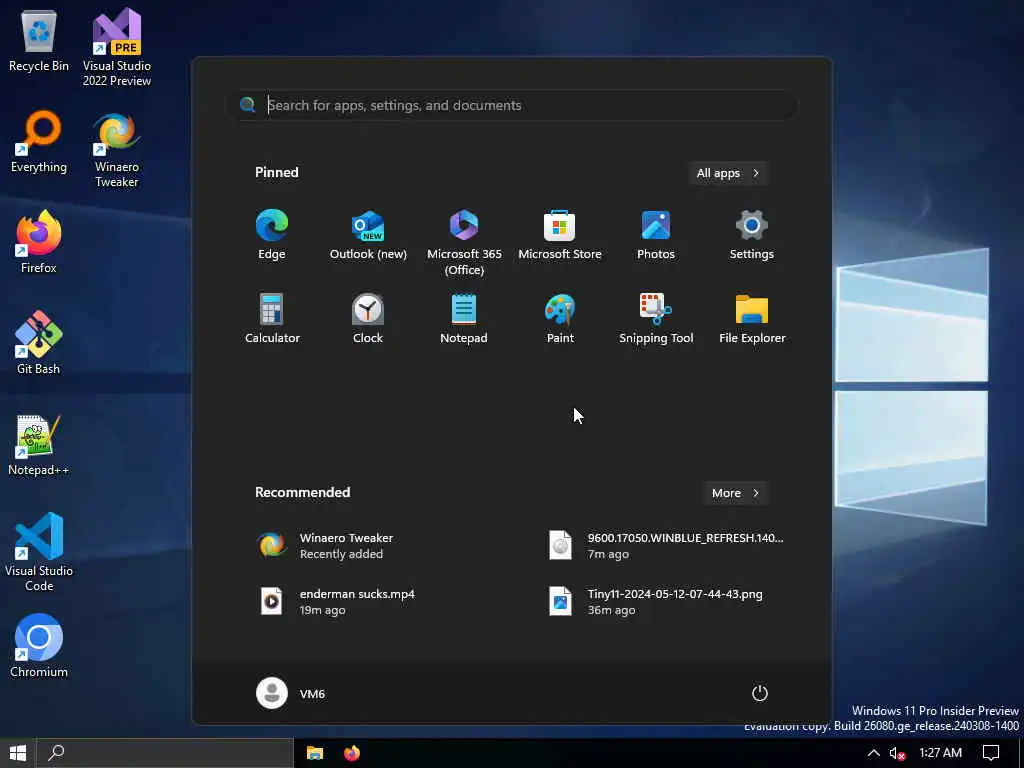
Task: Show More recommended items
Action: [735, 493]
